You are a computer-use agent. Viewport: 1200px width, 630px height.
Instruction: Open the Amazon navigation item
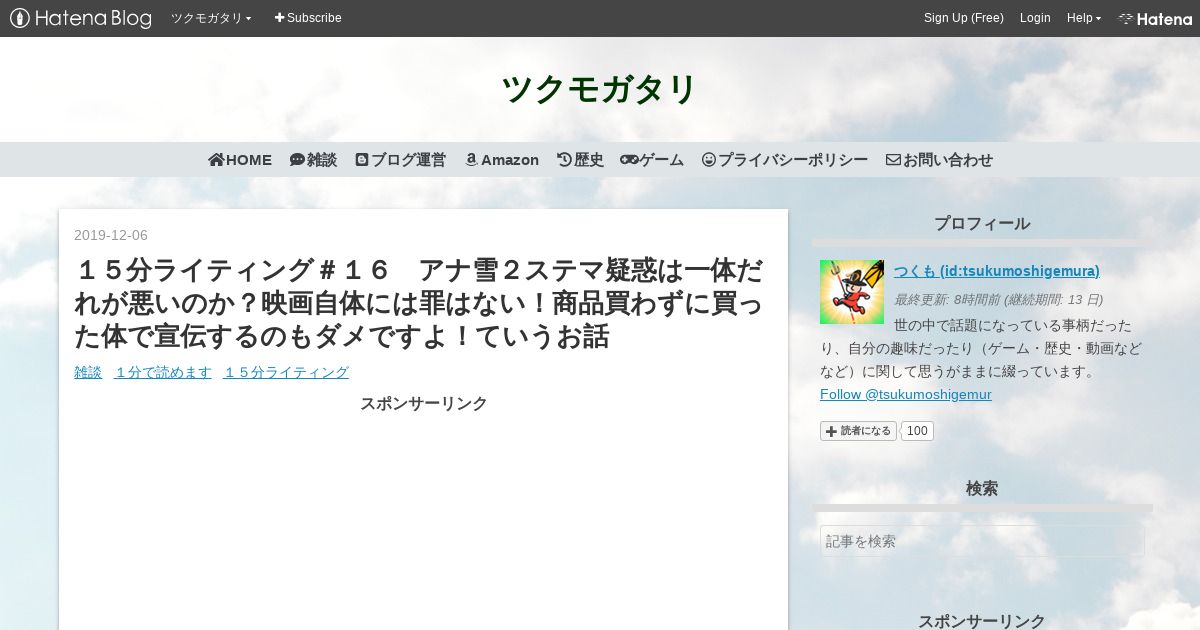click(x=501, y=160)
